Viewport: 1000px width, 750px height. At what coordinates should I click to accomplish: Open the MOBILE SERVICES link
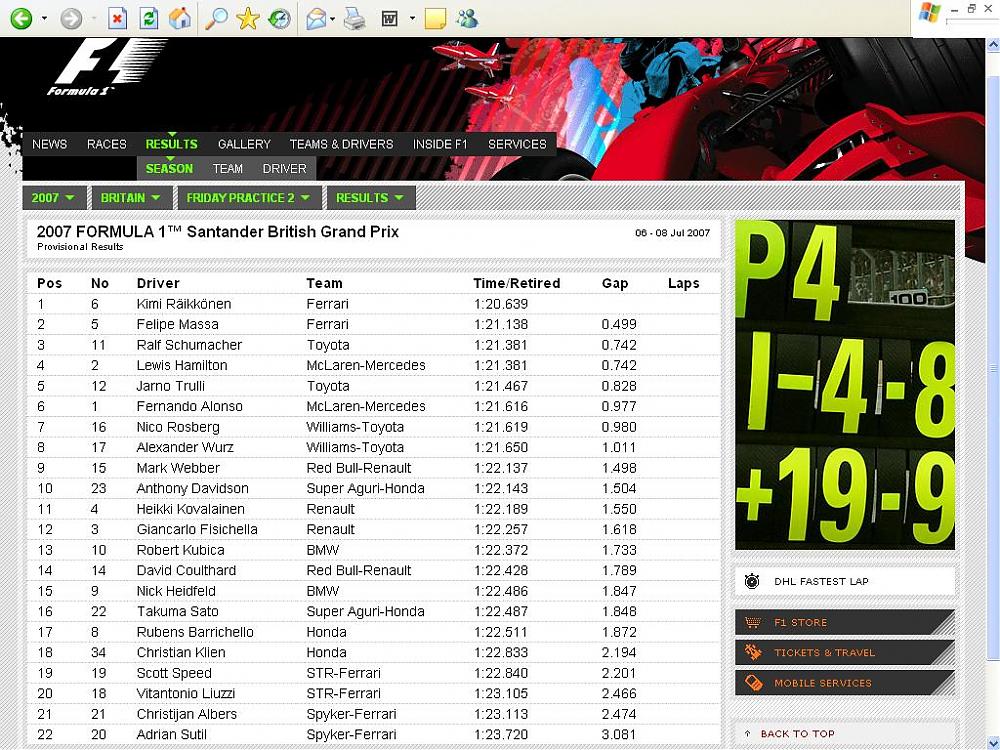(x=845, y=682)
